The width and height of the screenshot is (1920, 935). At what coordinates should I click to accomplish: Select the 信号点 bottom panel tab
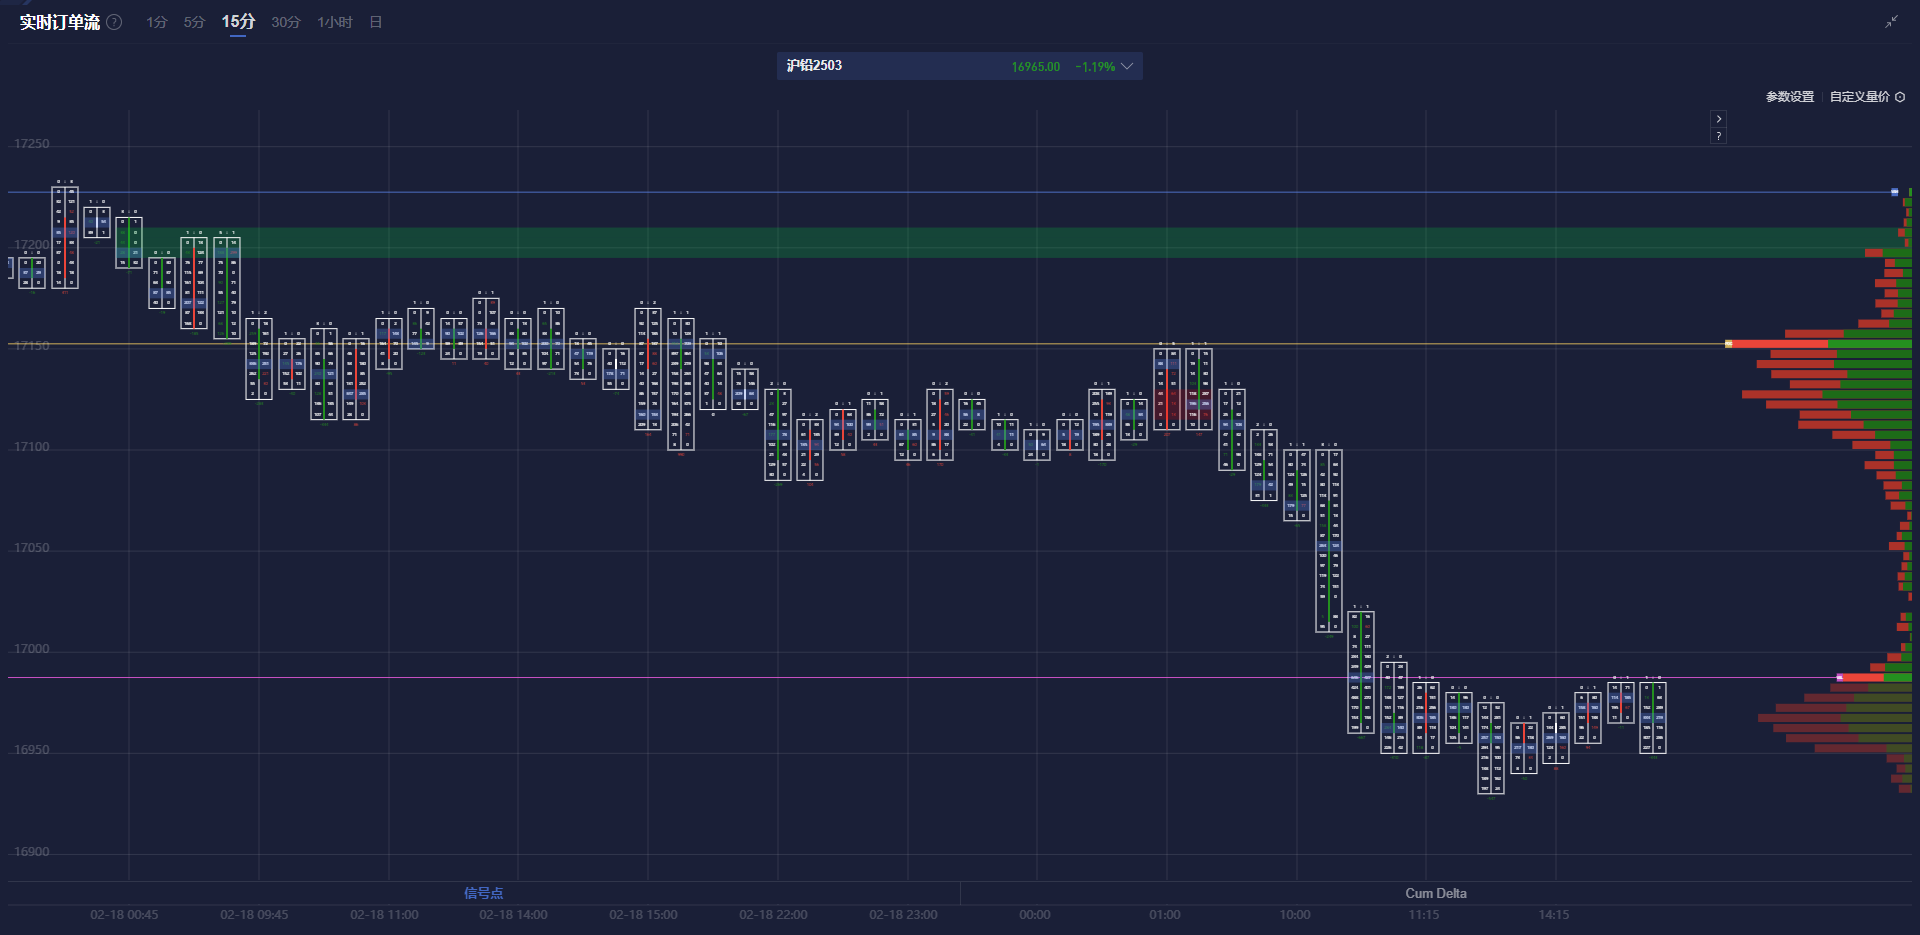tap(483, 893)
